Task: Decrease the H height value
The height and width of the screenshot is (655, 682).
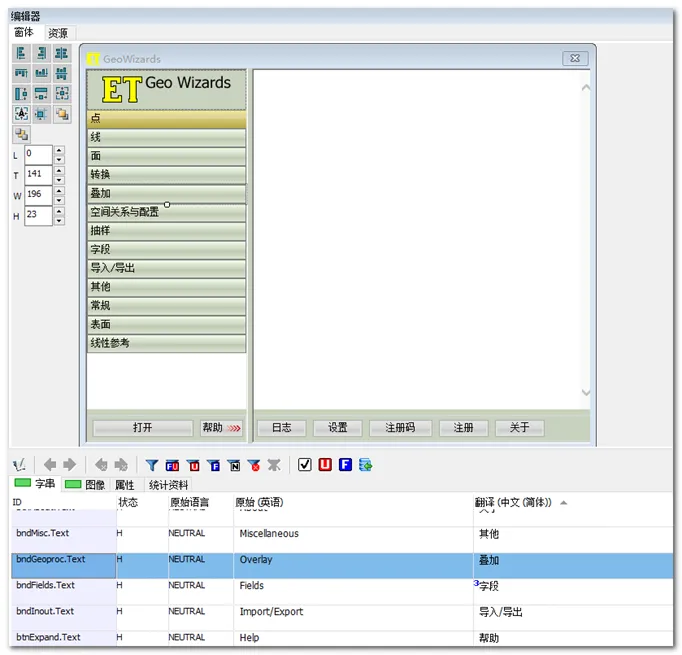Action: tap(59, 221)
